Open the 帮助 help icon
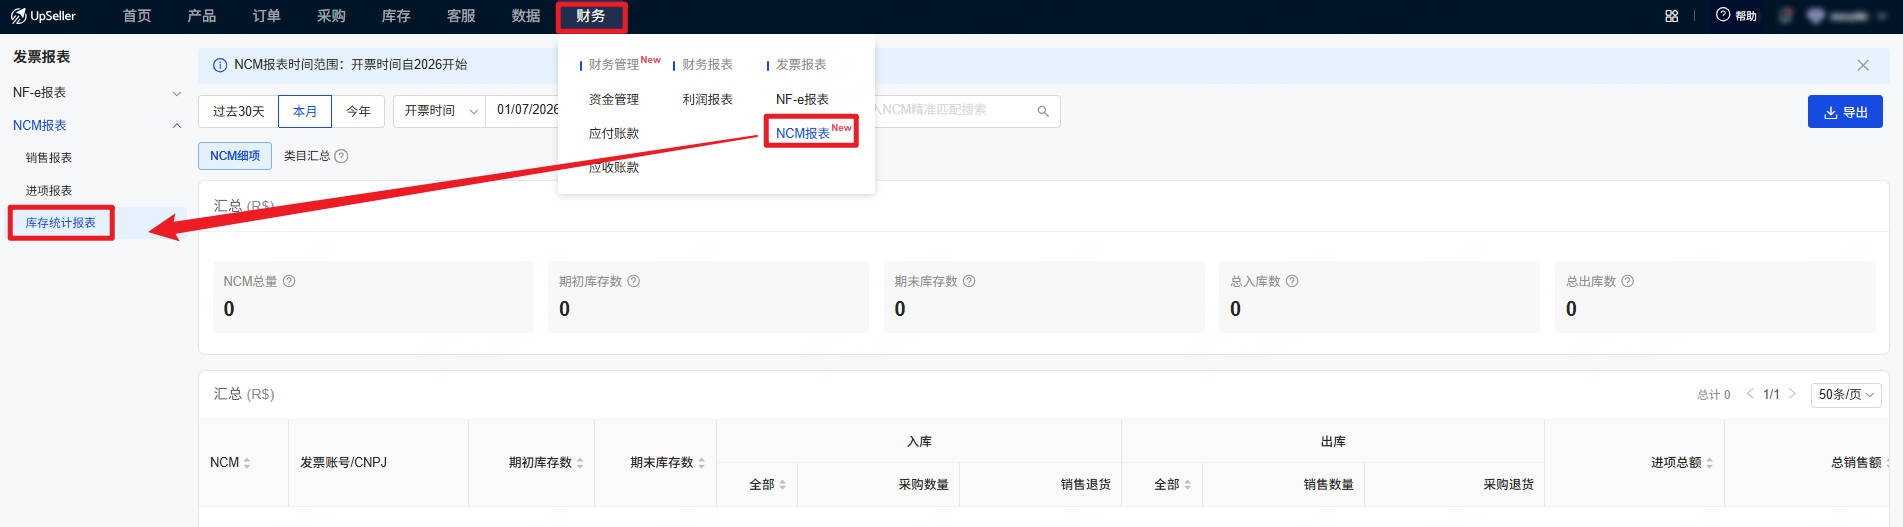The height and width of the screenshot is (527, 1903). click(x=1723, y=15)
